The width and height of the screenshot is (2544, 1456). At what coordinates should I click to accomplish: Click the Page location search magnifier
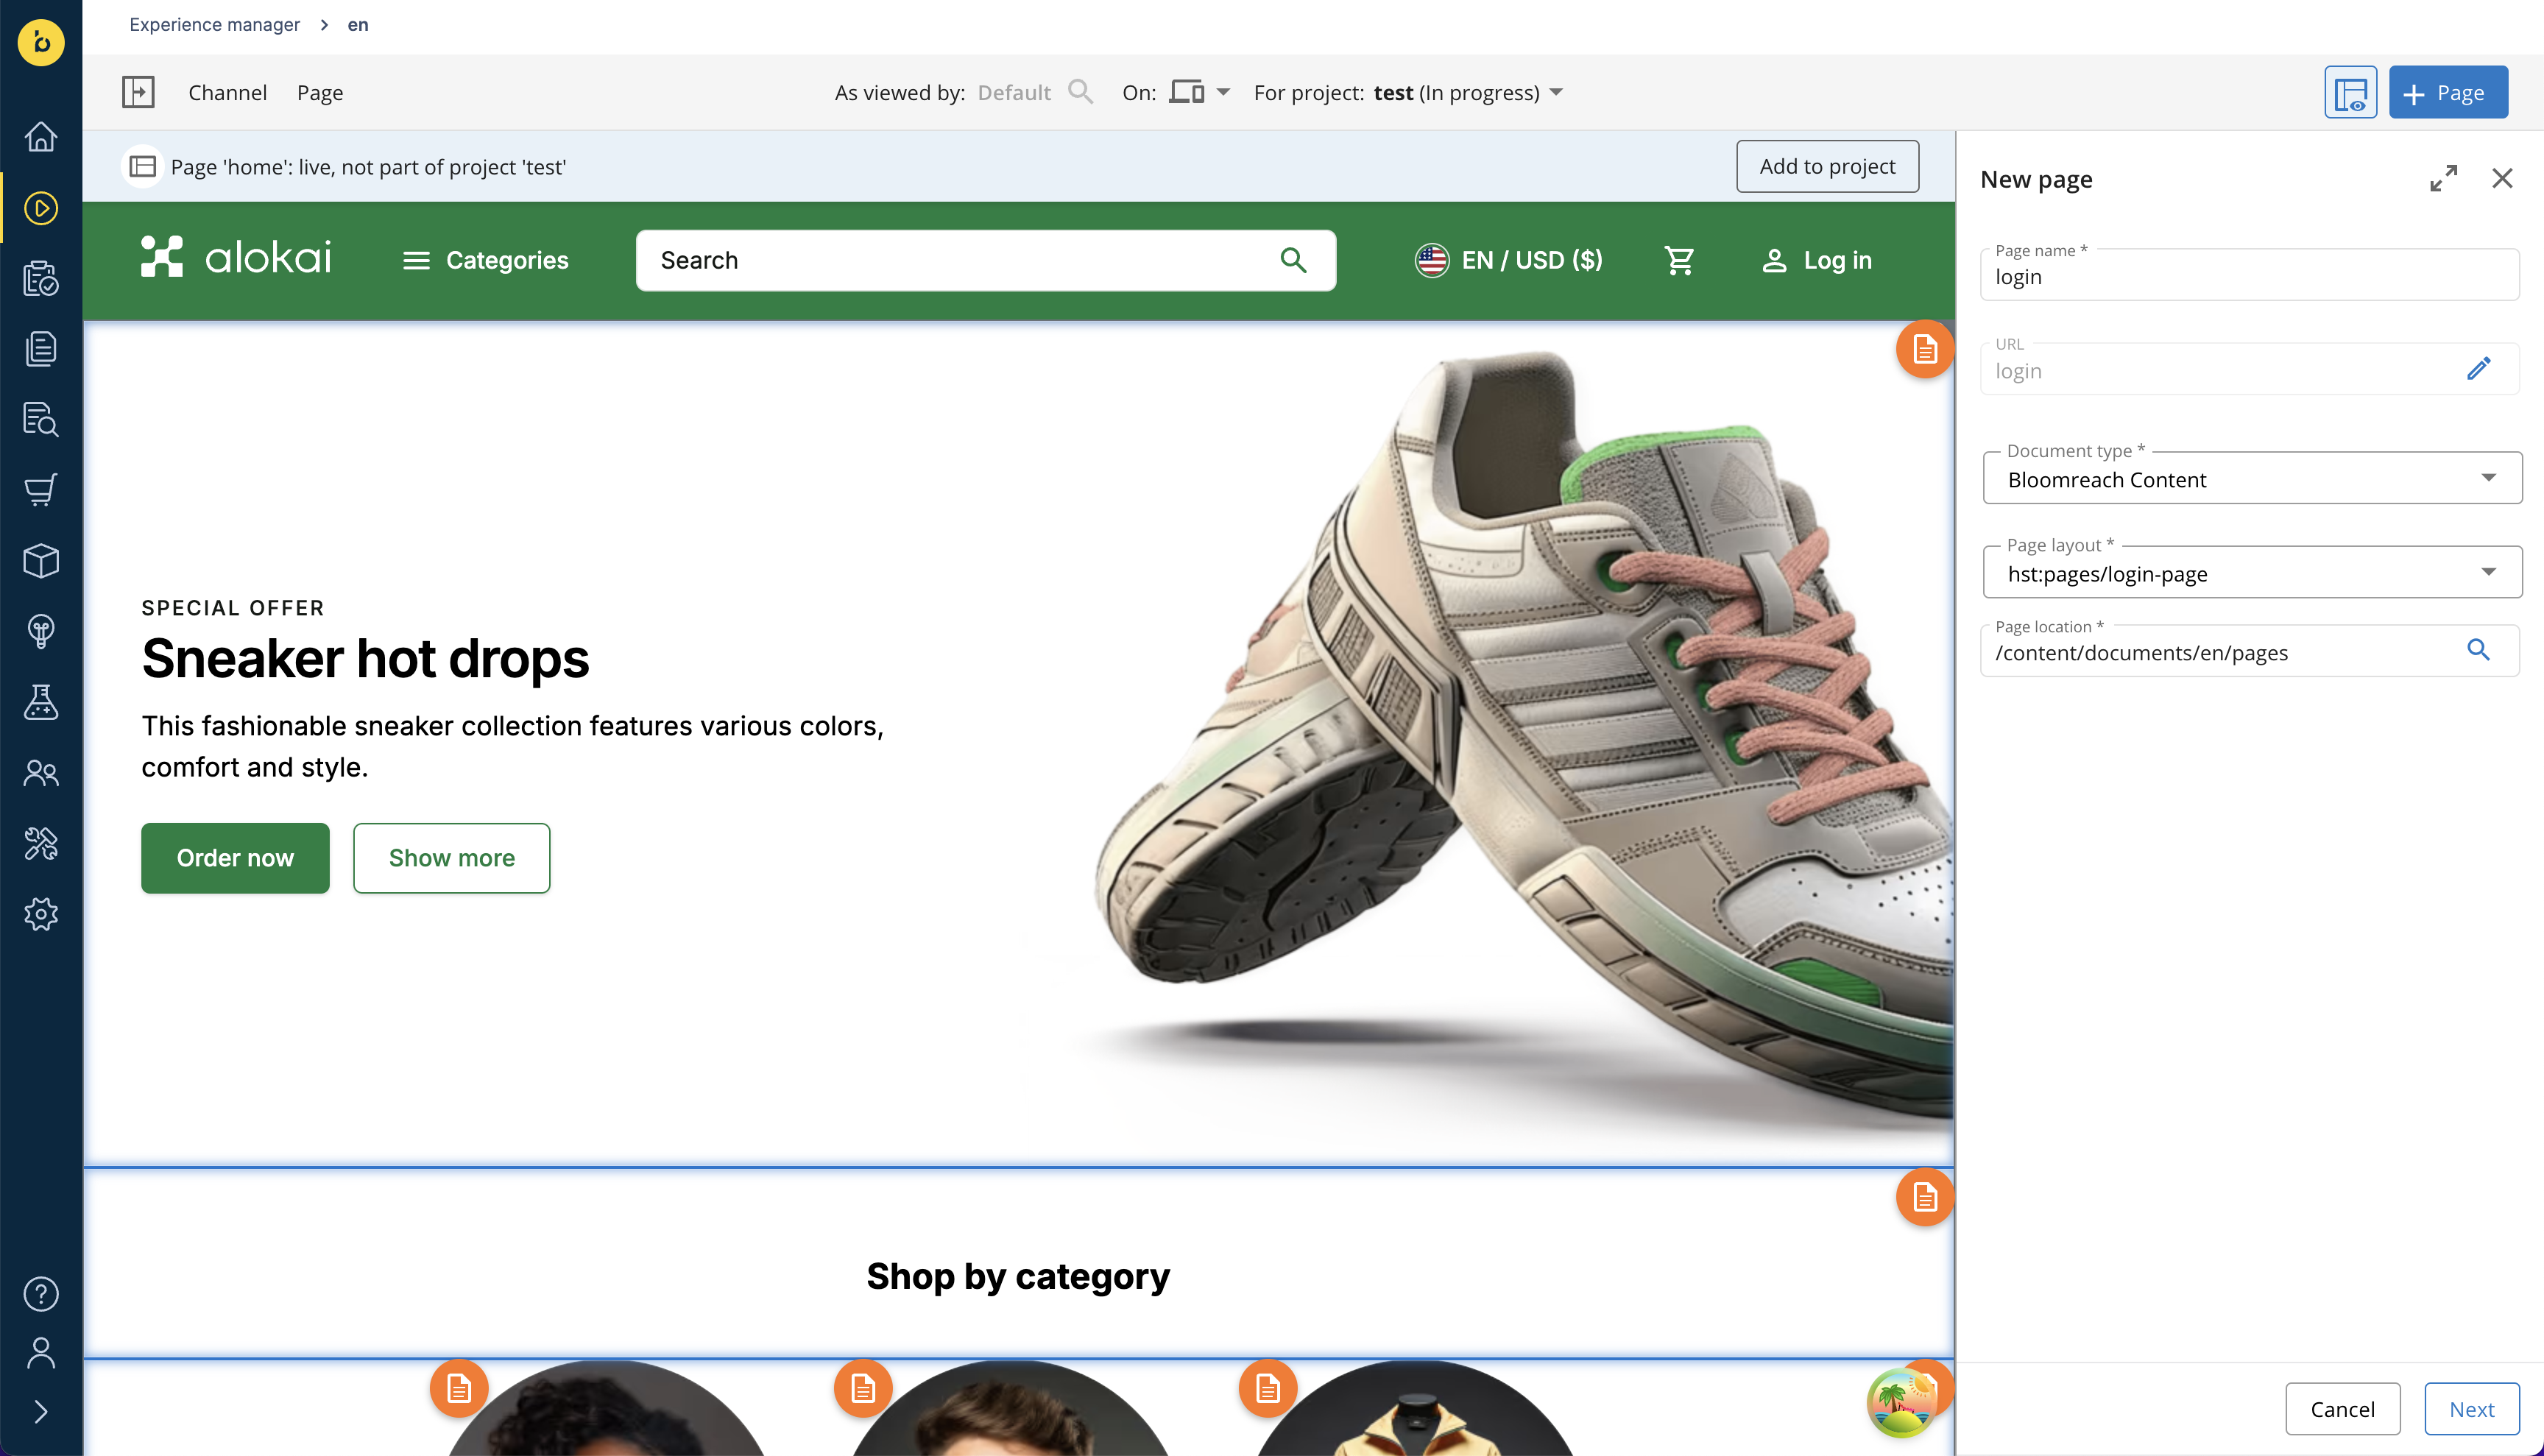[2478, 650]
